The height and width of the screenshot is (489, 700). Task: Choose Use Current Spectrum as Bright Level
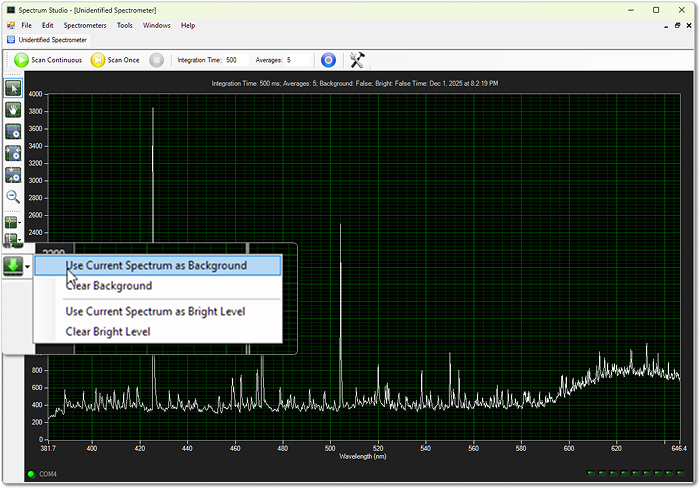155,311
